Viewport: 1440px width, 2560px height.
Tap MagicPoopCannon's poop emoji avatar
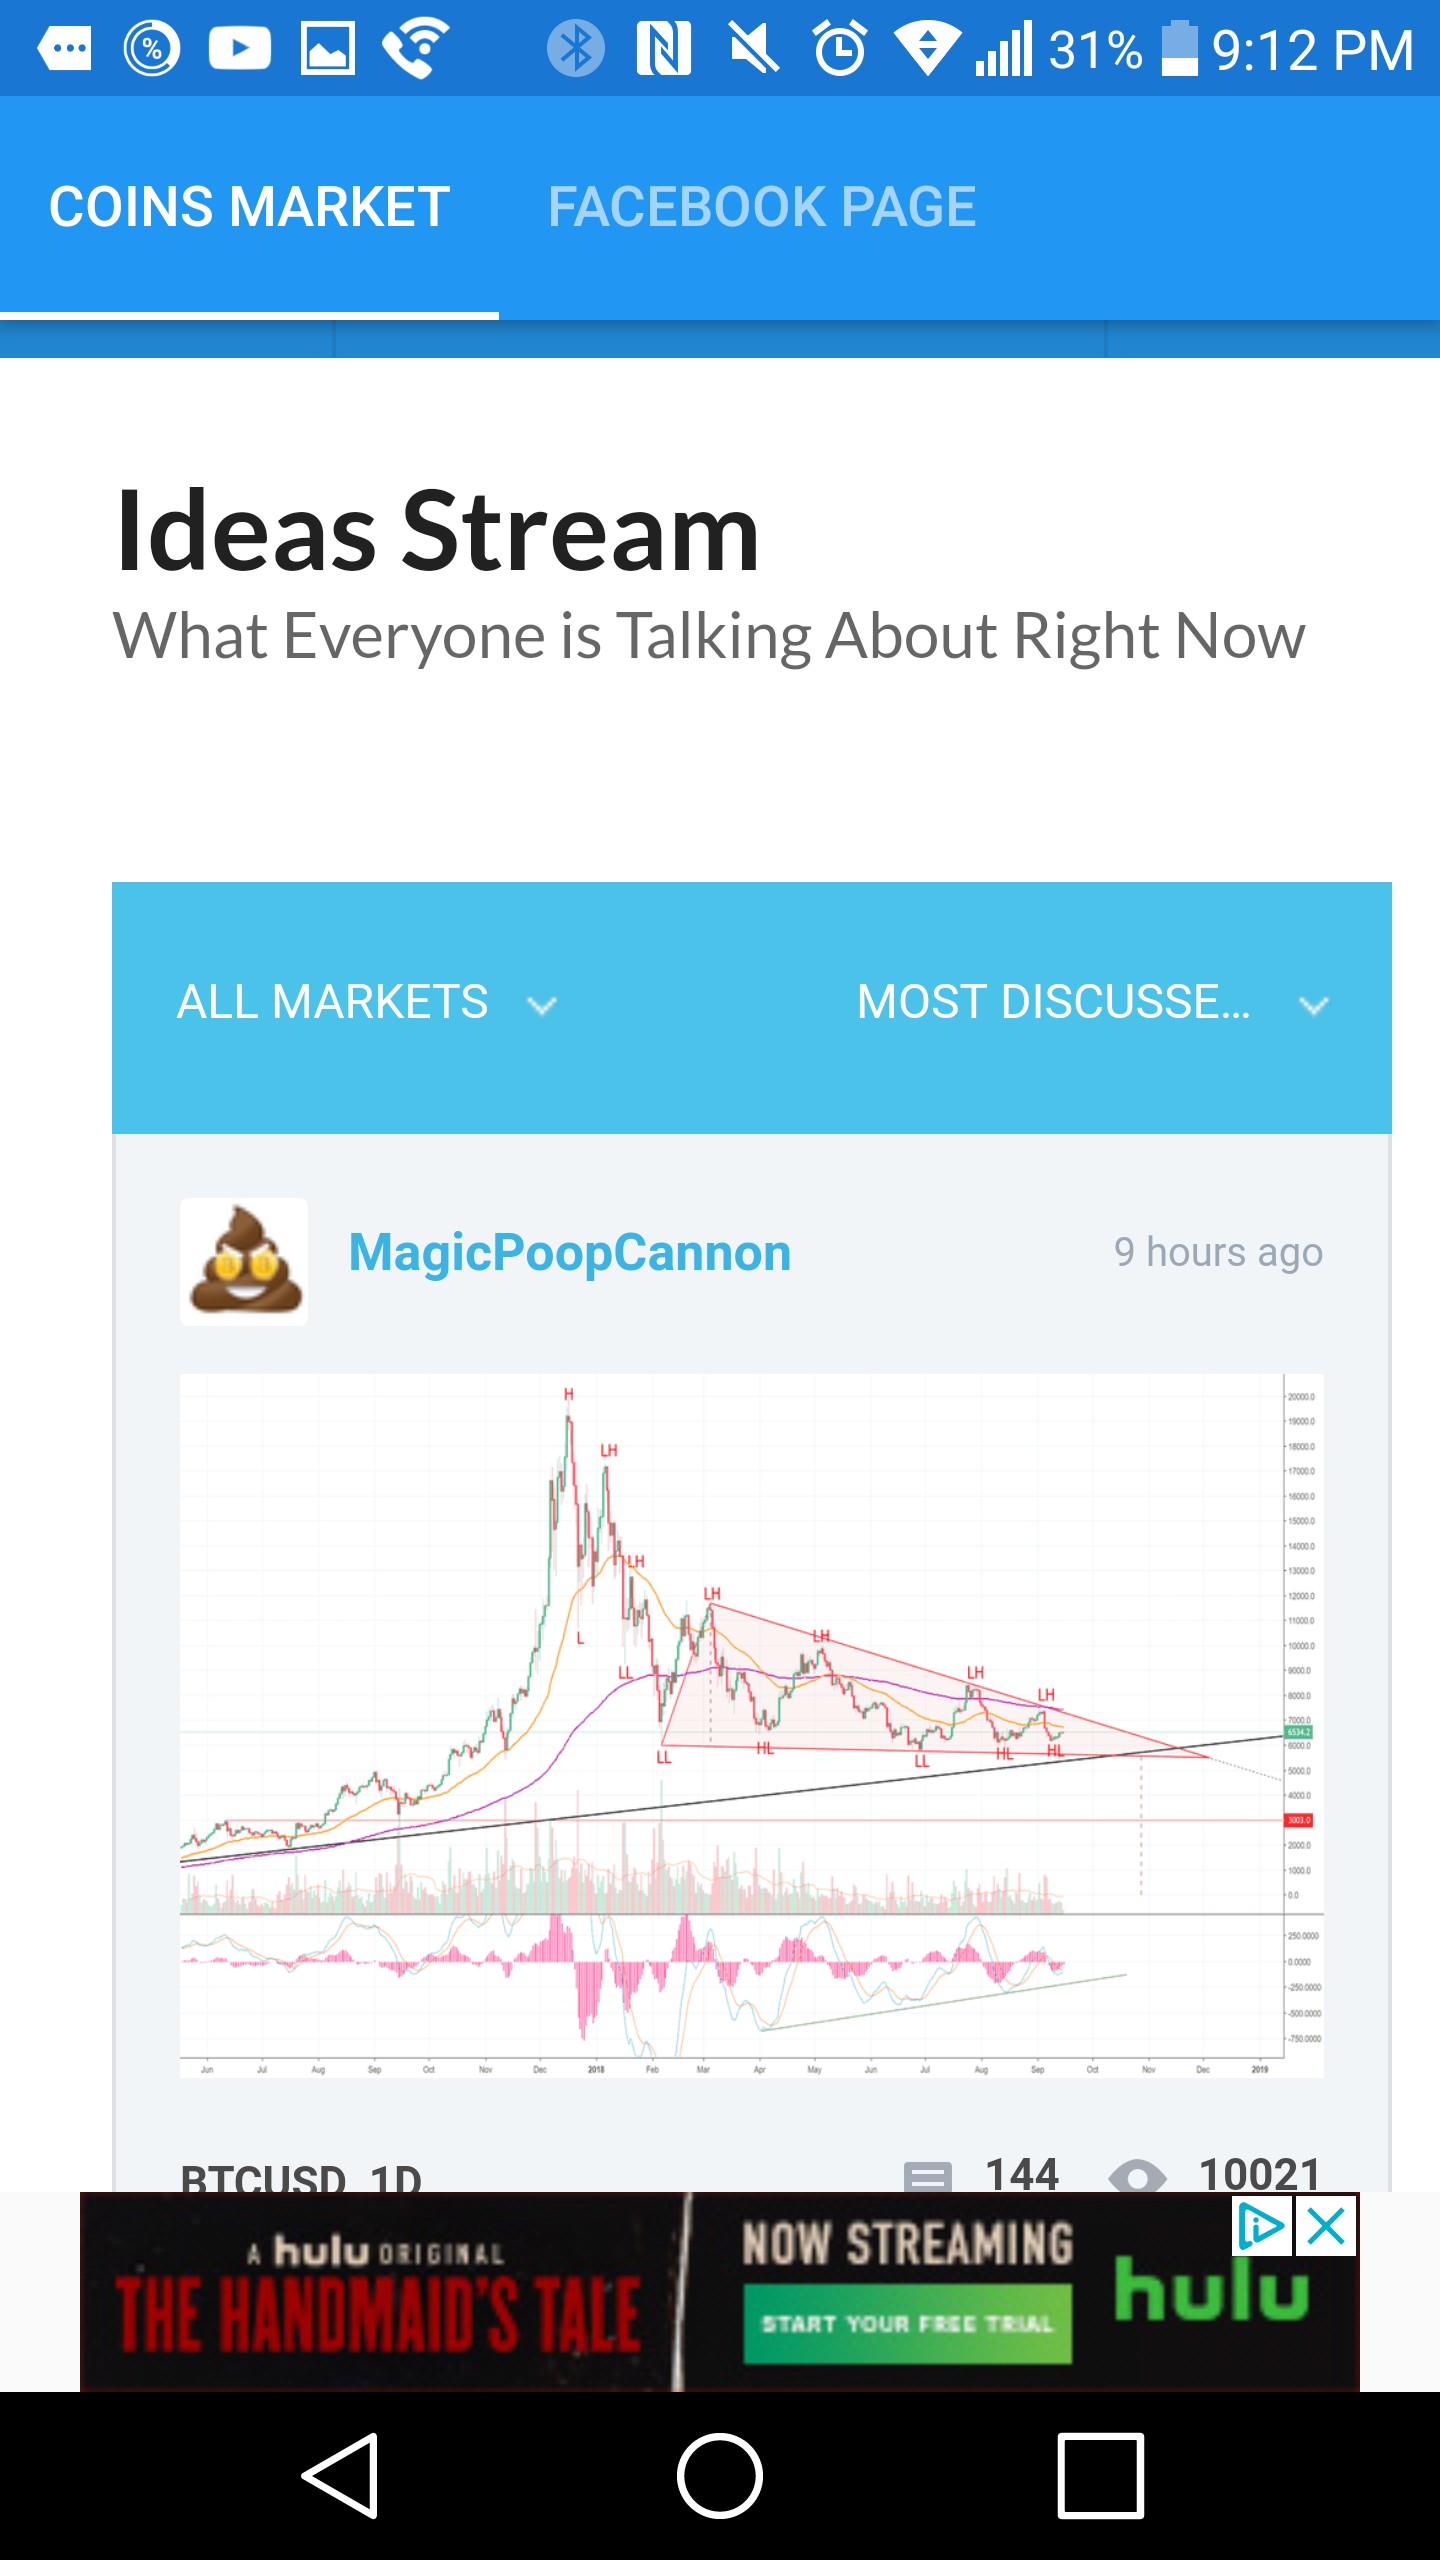click(243, 1261)
